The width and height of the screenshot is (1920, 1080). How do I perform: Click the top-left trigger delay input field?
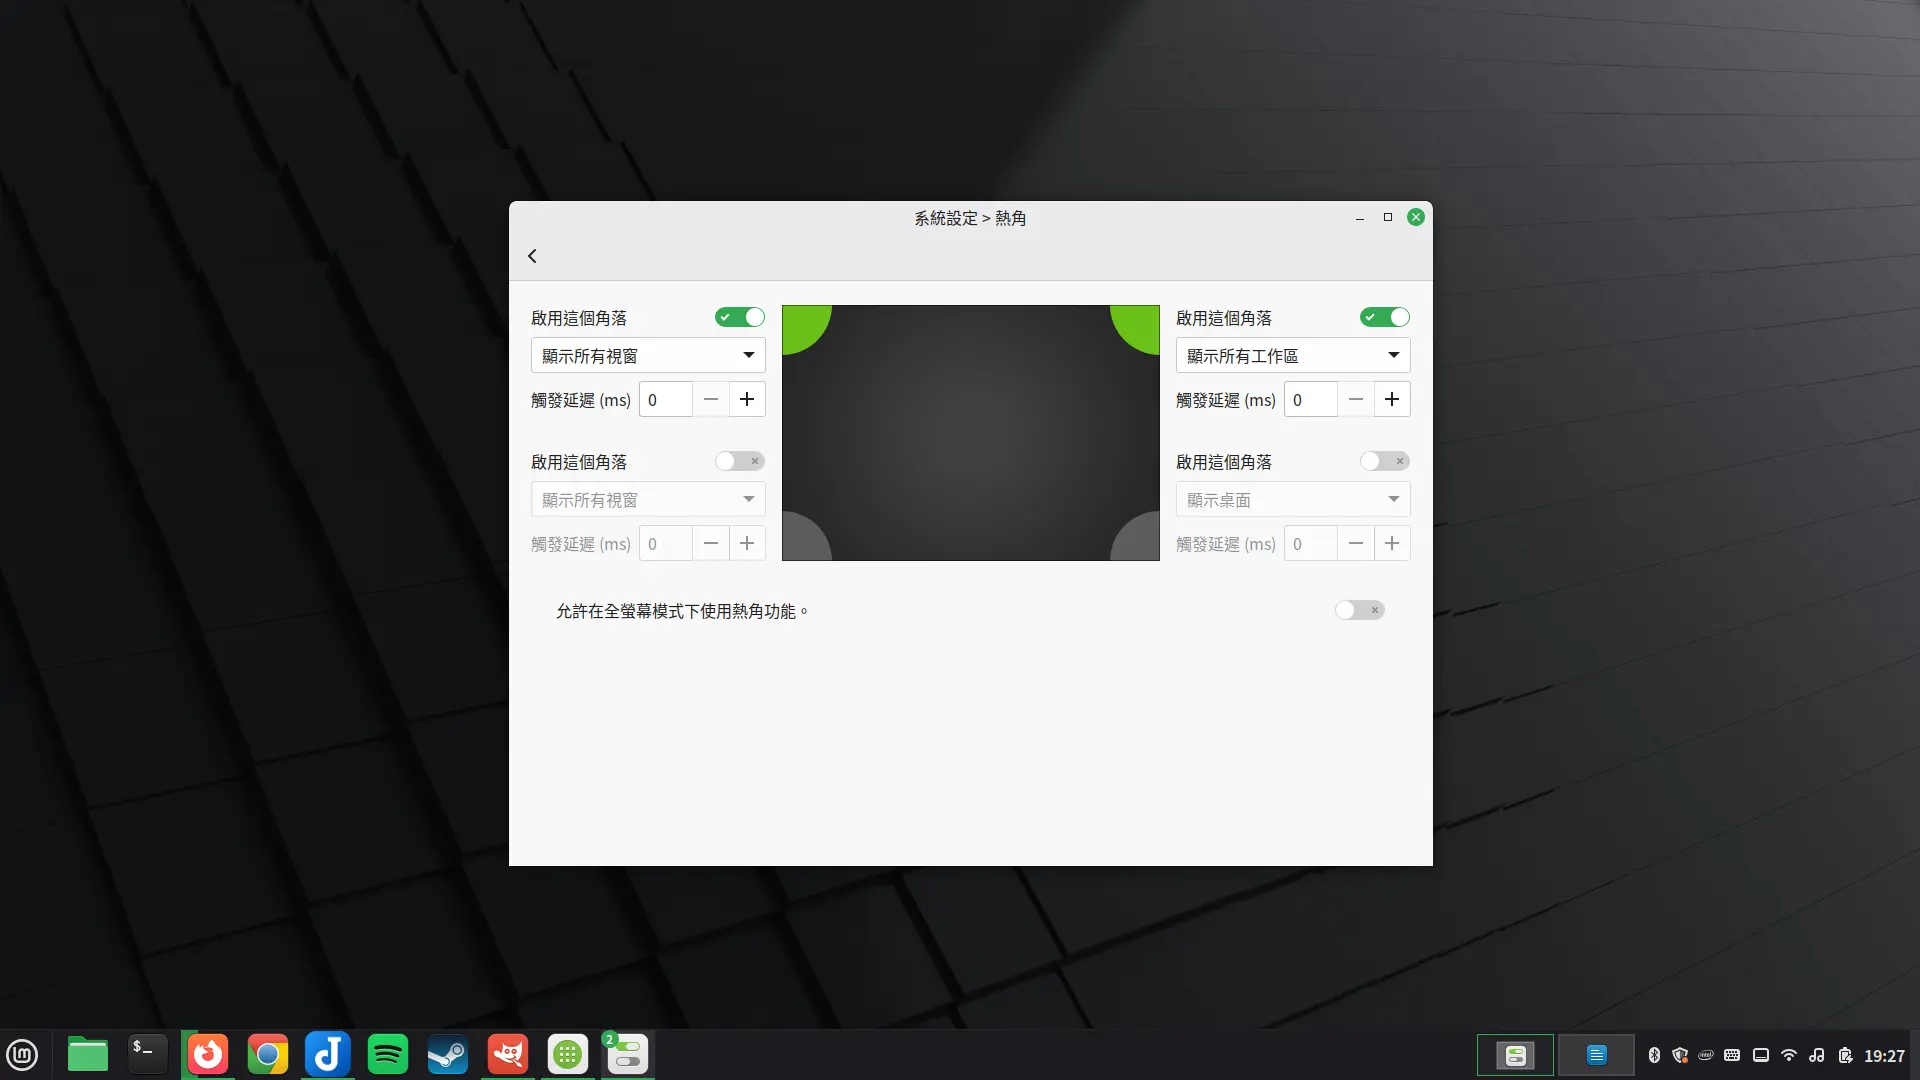(665, 399)
